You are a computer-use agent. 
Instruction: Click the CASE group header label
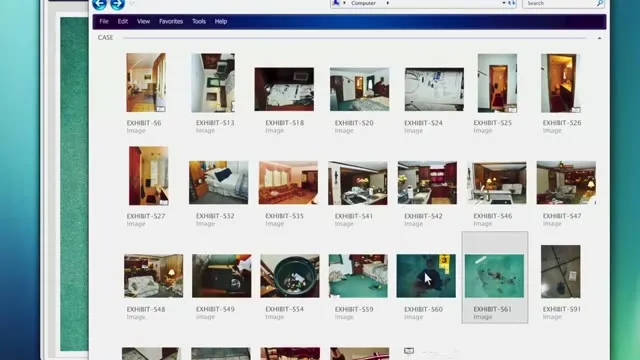point(105,38)
